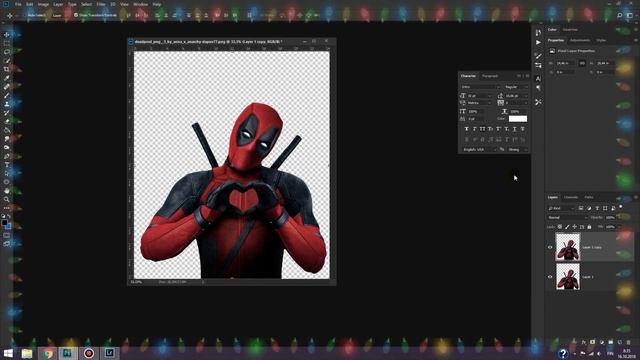Open the font style Regular dropdown
The height and width of the screenshot is (360, 640).
[x=516, y=87]
